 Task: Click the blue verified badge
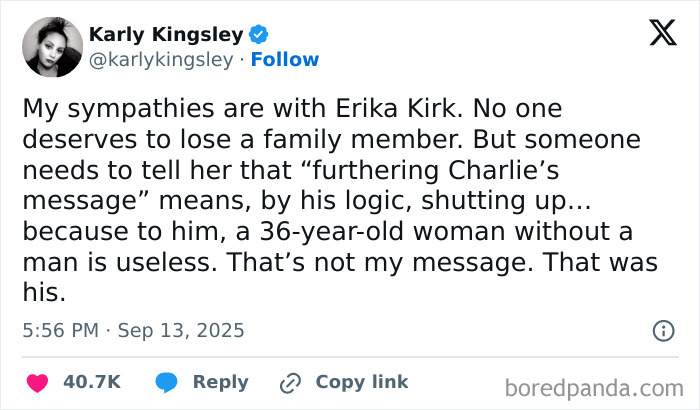tap(257, 36)
